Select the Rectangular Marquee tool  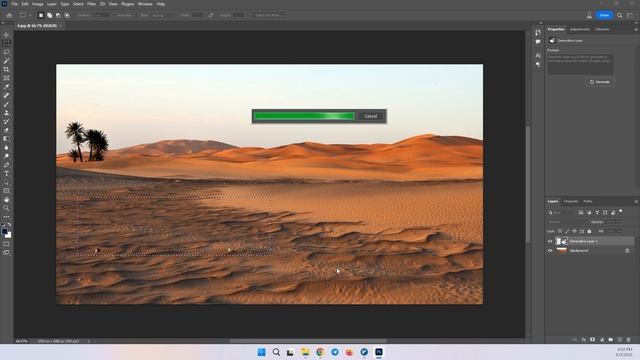(x=7, y=43)
